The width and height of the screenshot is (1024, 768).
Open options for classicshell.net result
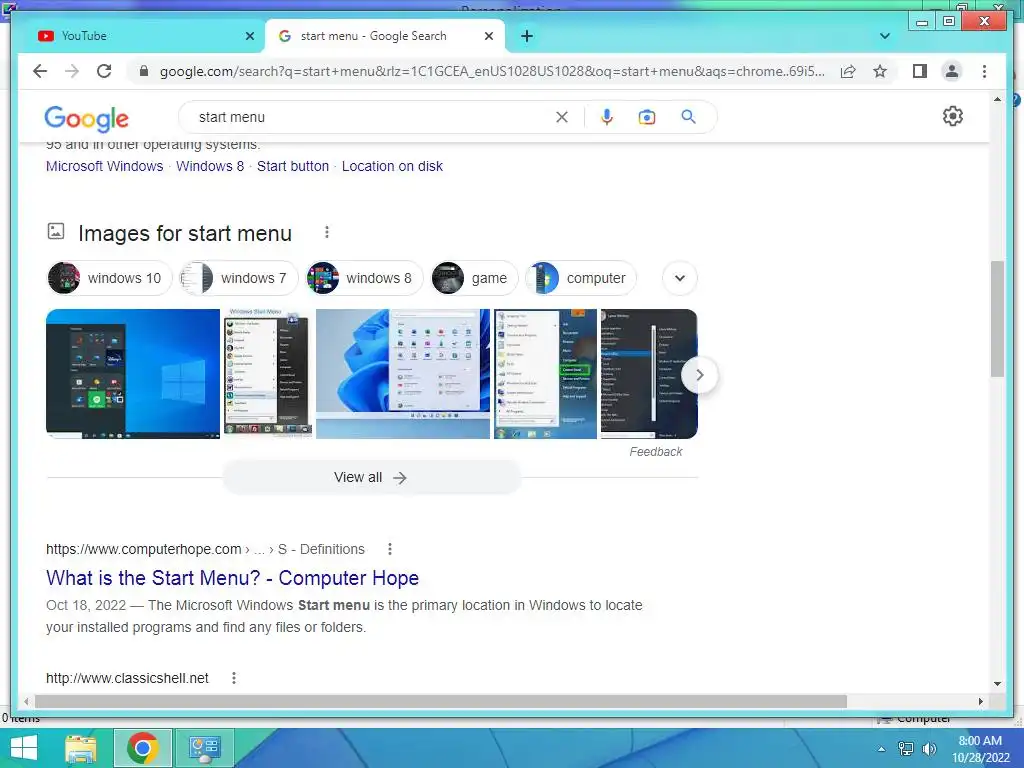(234, 678)
